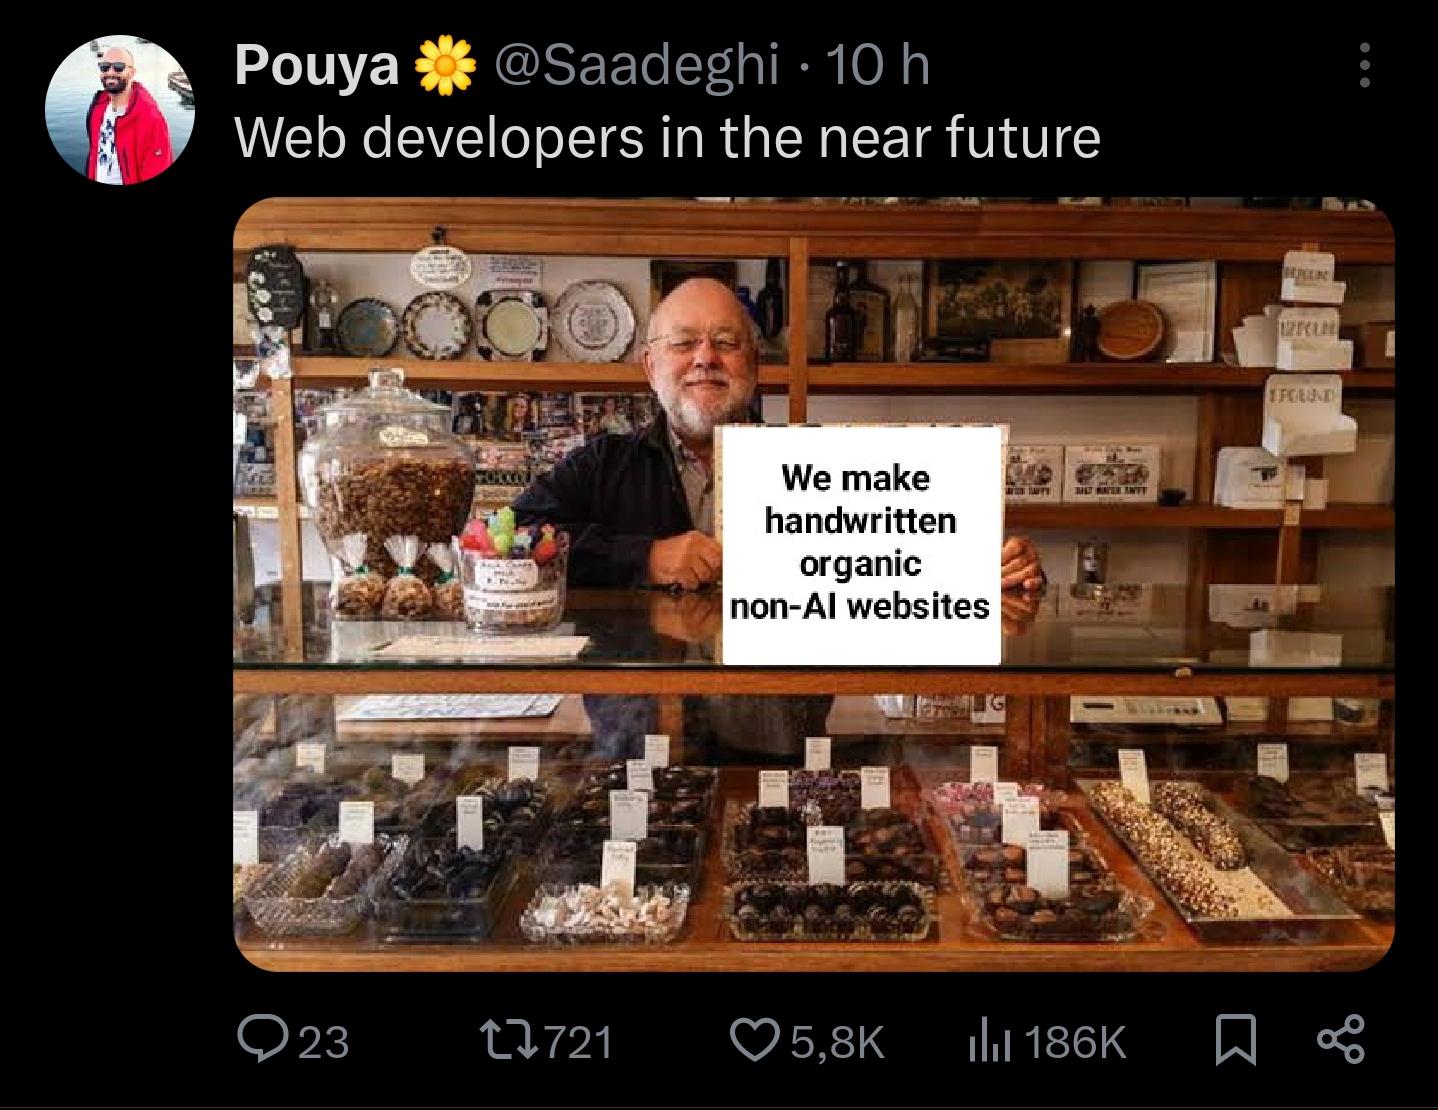
Task: Click the retweet arrows icon
Action: tap(507, 1040)
